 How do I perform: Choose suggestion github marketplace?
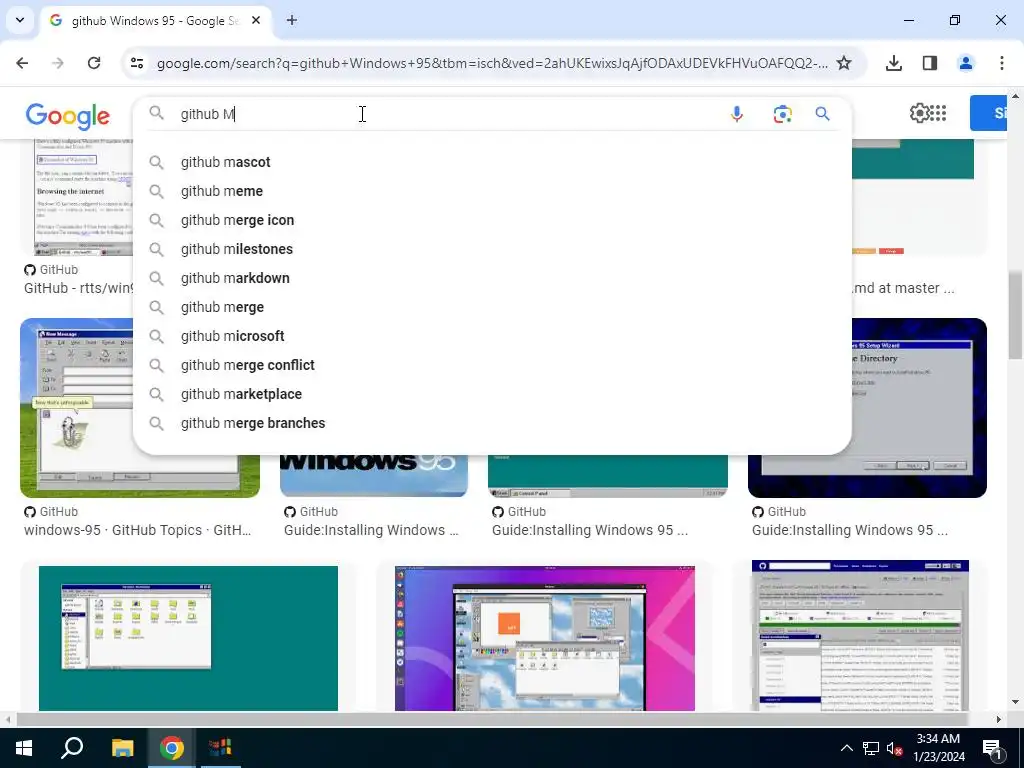coord(492,394)
